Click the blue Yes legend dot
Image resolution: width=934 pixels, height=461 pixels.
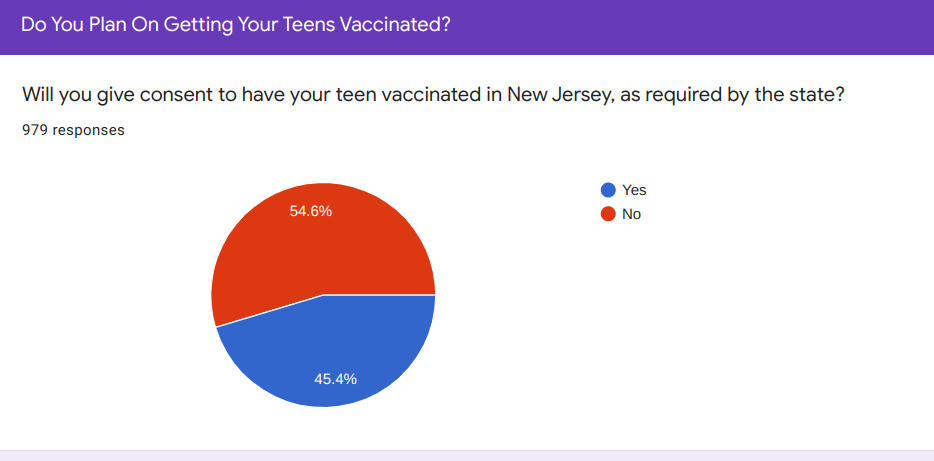click(608, 190)
